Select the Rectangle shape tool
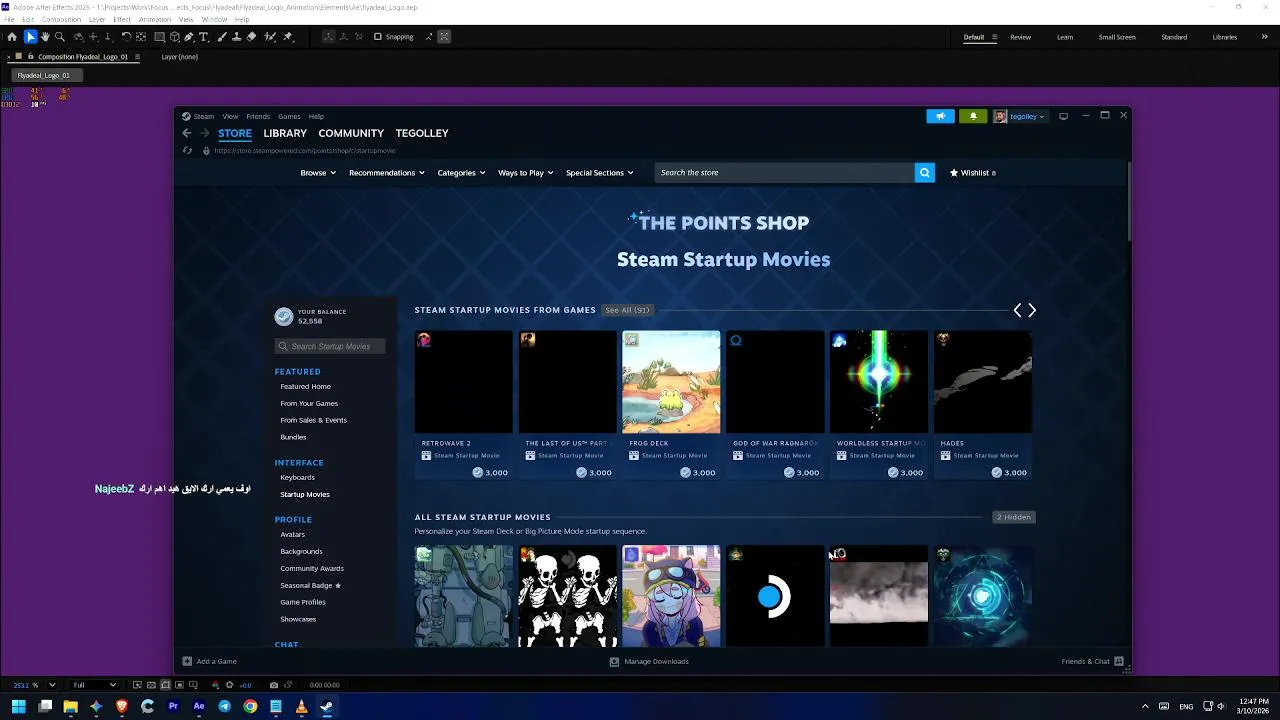The height and width of the screenshot is (720, 1280). coord(159,37)
